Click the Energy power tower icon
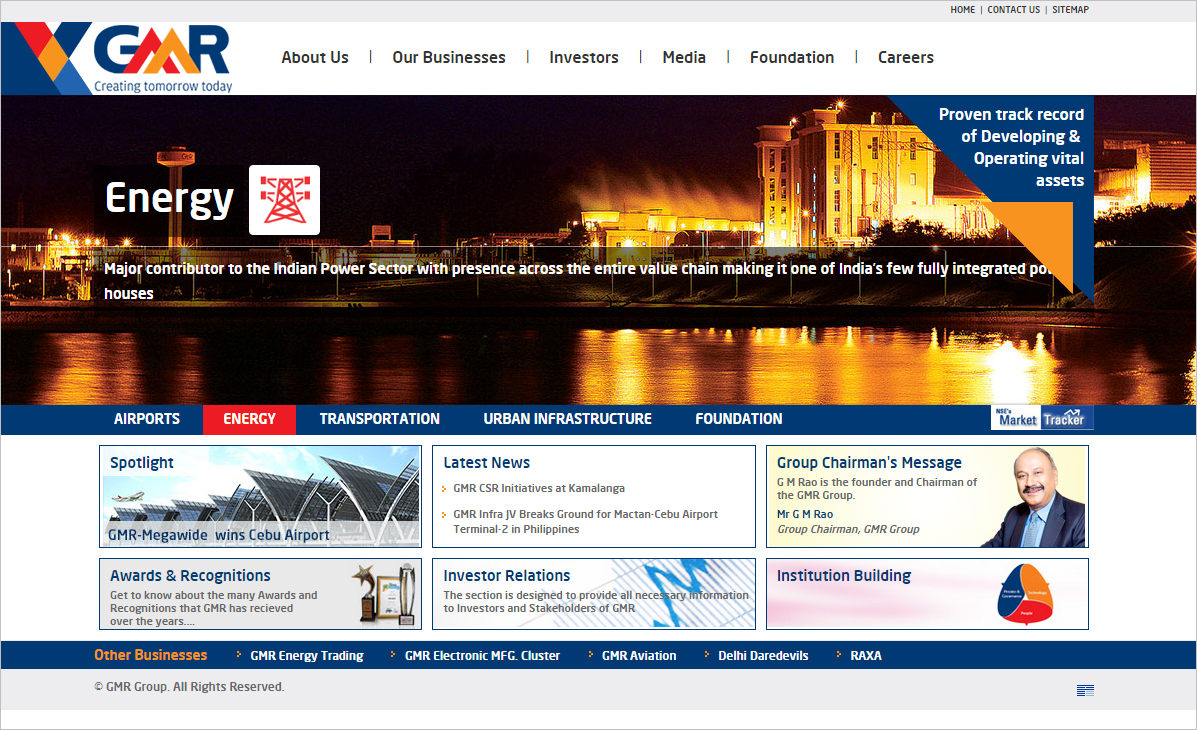This screenshot has height=730, width=1197. pos(284,200)
